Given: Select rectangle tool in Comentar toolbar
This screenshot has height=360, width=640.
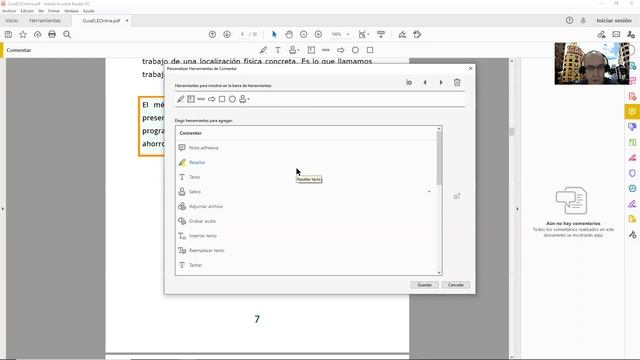Looking at the screenshot, I should pyautogui.click(x=370, y=50).
